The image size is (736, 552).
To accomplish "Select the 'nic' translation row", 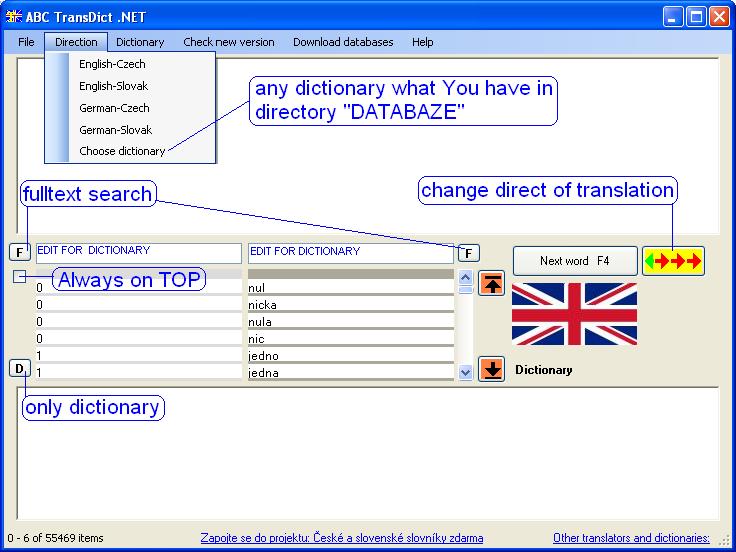I will point(351,338).
